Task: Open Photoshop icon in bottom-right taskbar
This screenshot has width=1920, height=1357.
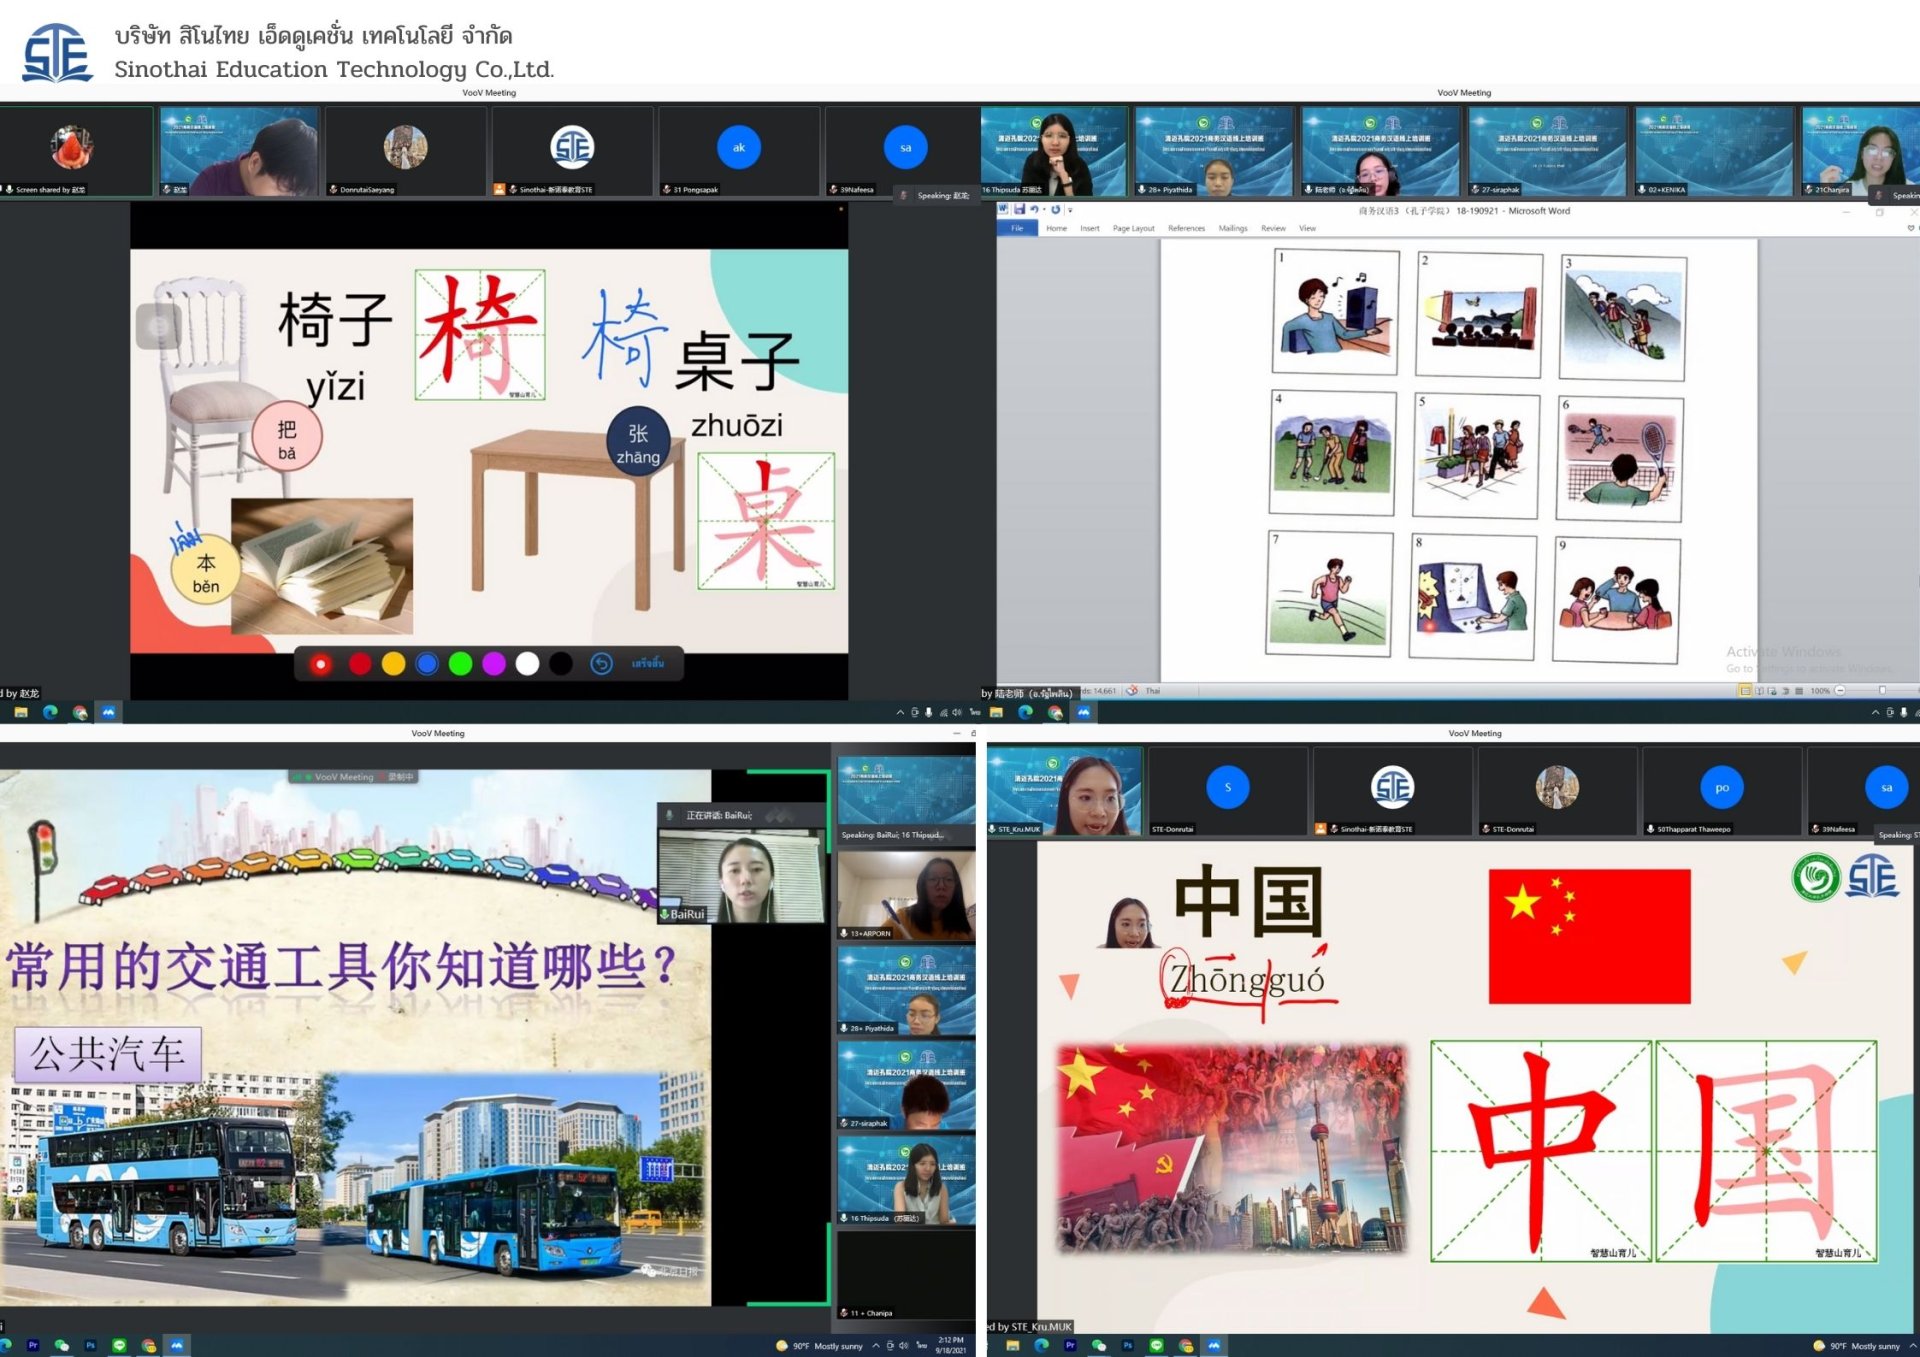Action: pos(1128,1346)
